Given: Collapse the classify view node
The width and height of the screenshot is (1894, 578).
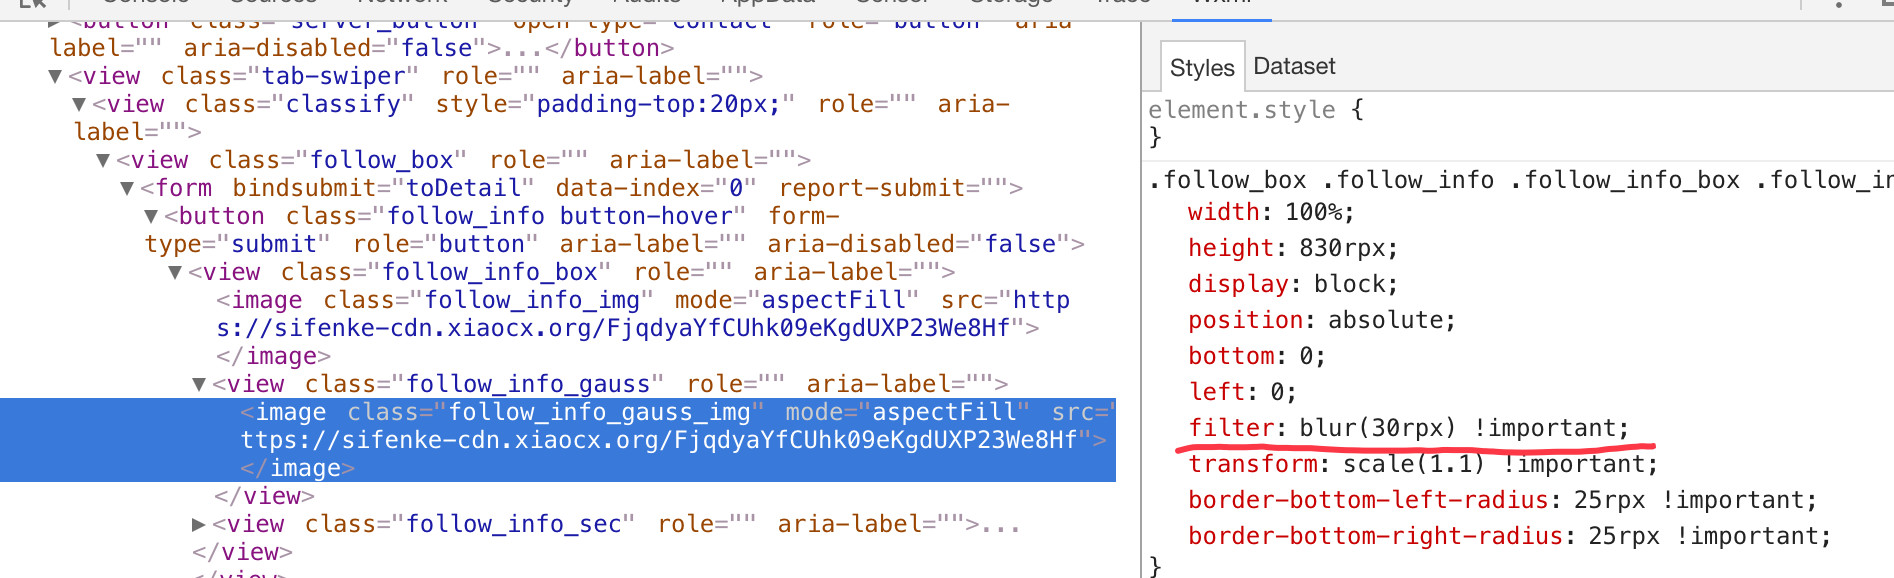Looking at the screenshot, I should pos(79,105).
